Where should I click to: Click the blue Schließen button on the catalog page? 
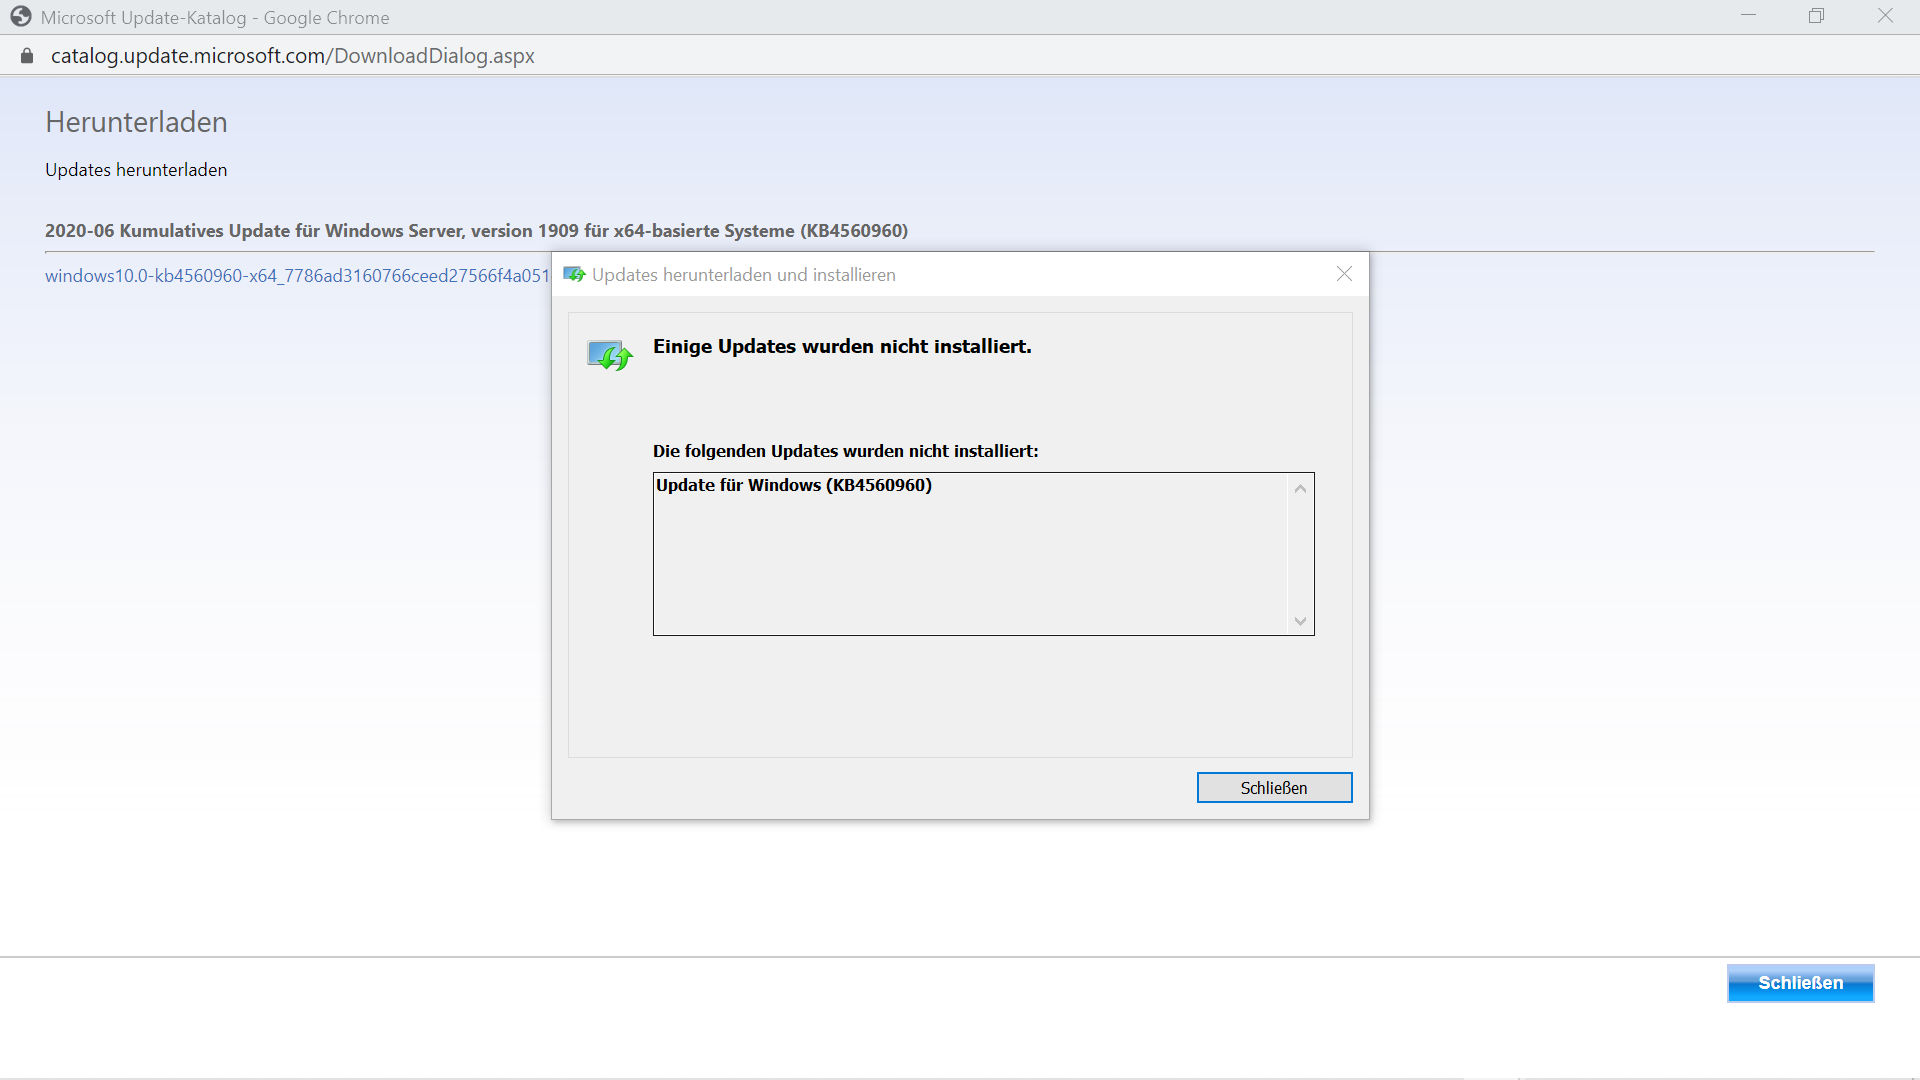coord(1800,983)
